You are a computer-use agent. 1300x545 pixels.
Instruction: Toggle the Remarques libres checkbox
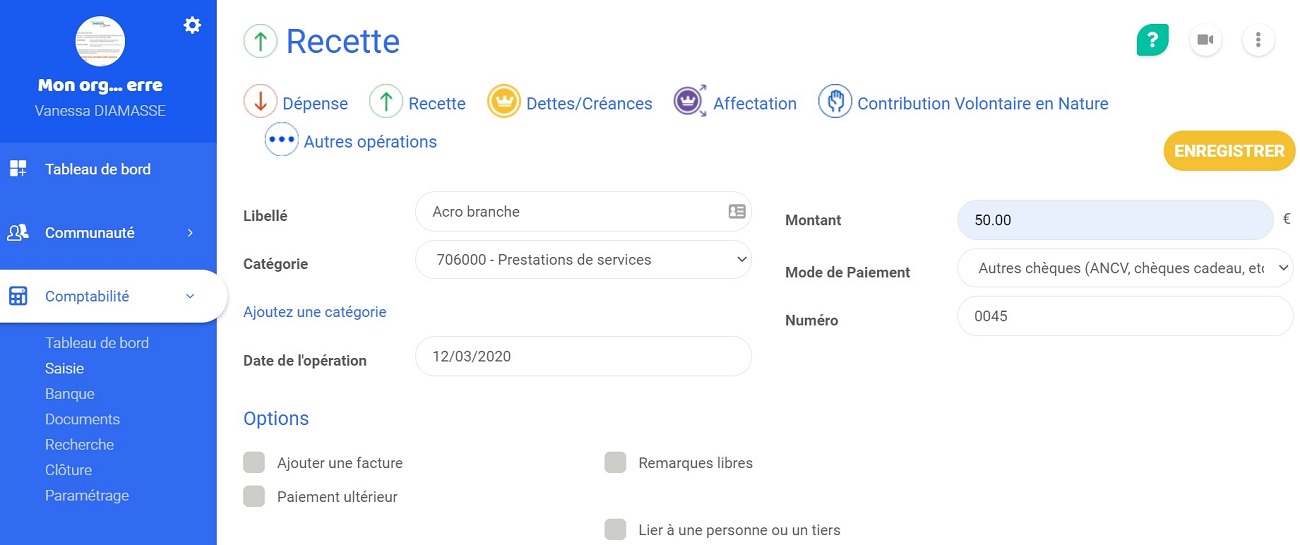point(615,462)
